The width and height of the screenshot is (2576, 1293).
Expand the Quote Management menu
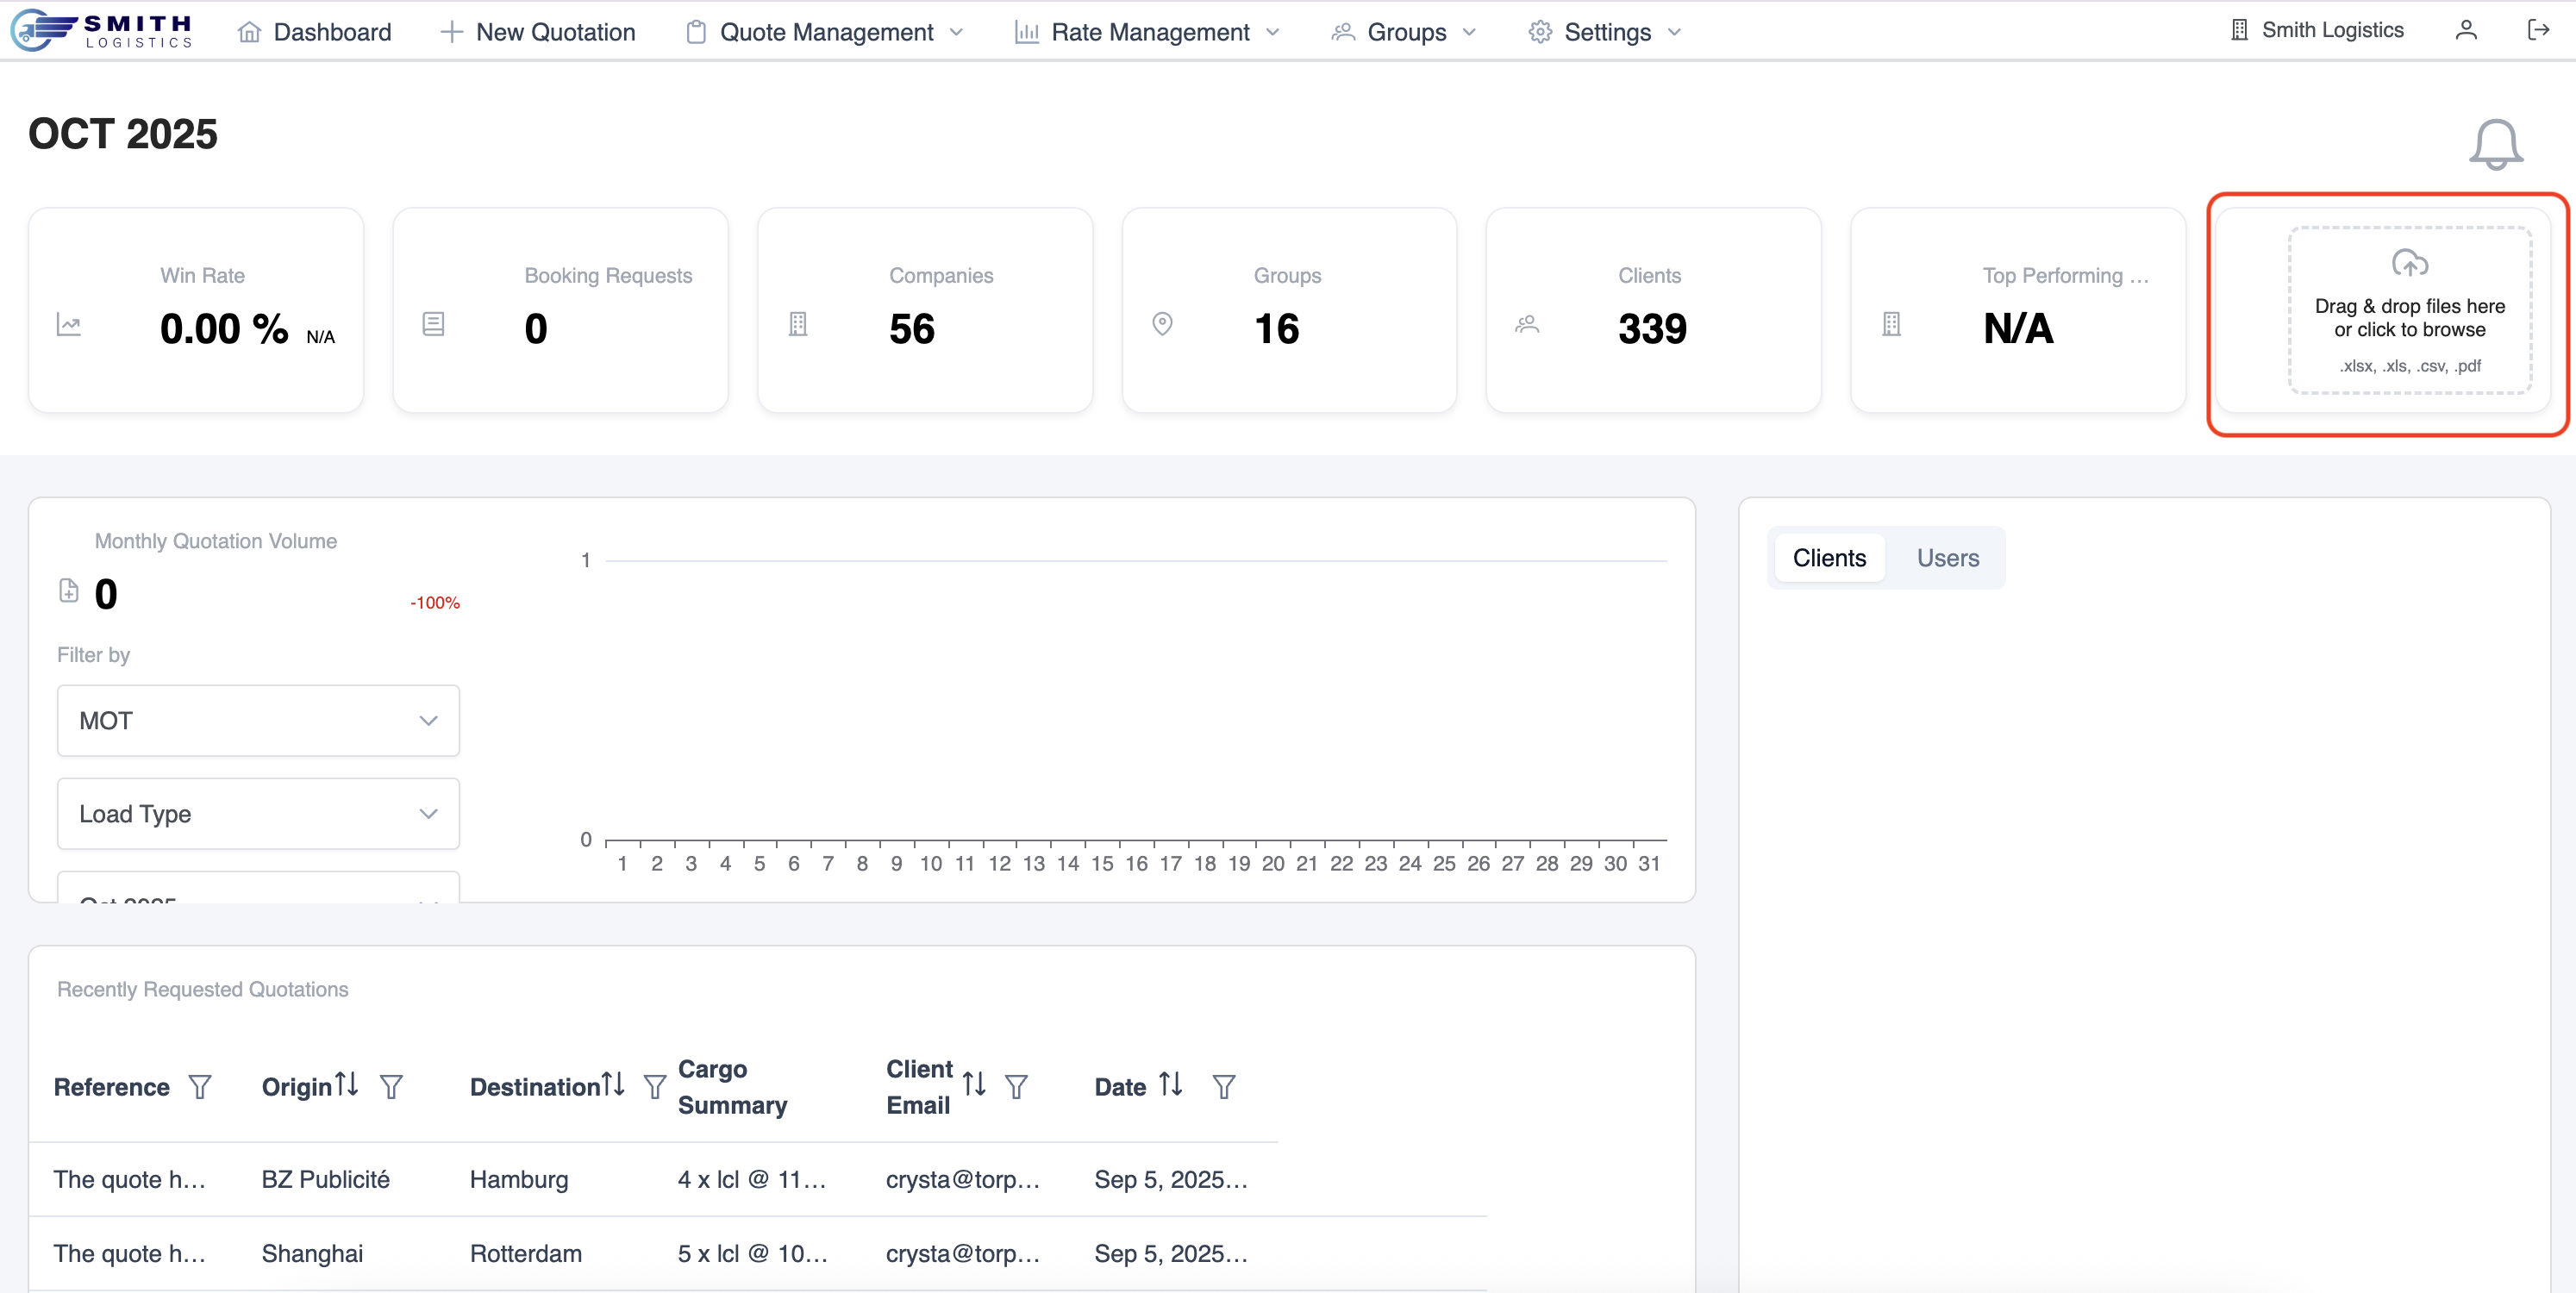click(x=825, y=32)
